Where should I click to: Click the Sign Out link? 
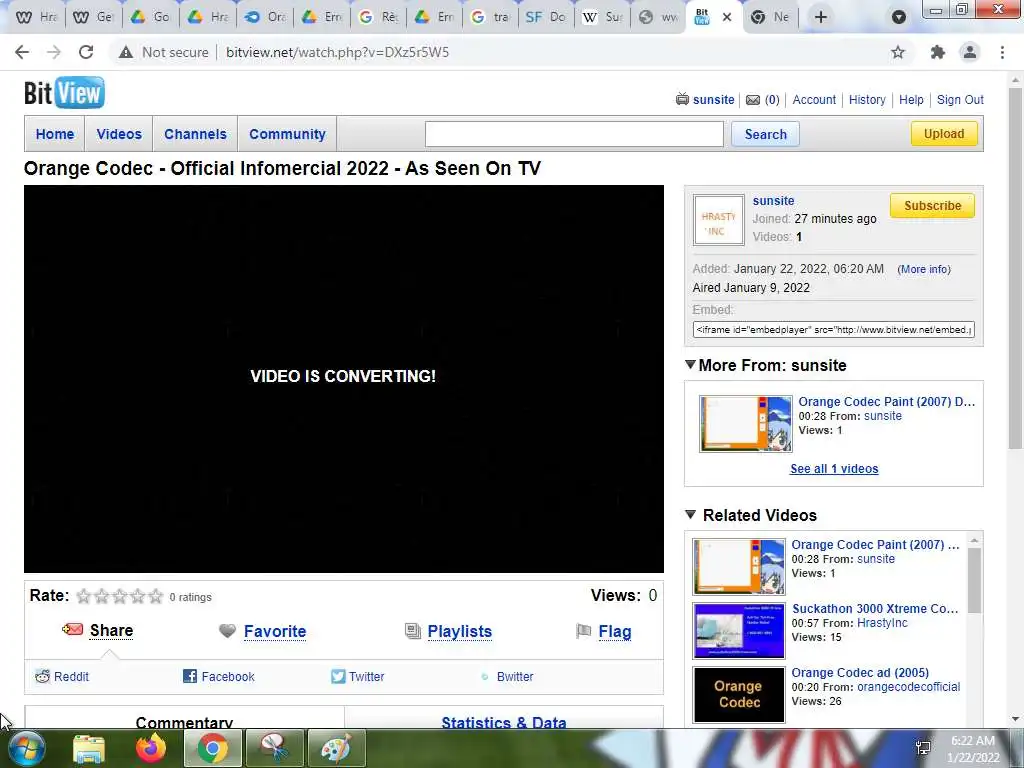[x=960, y=100]
